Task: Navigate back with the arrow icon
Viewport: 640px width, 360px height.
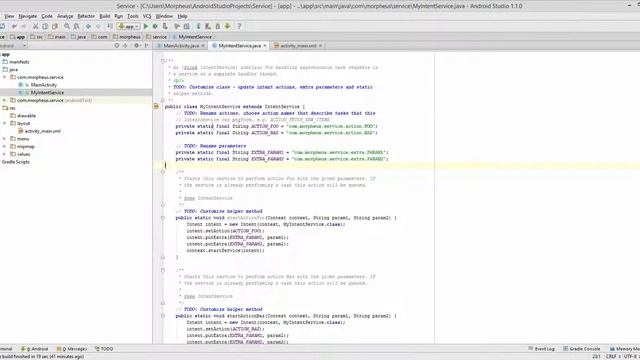Action: click(88, 27)
